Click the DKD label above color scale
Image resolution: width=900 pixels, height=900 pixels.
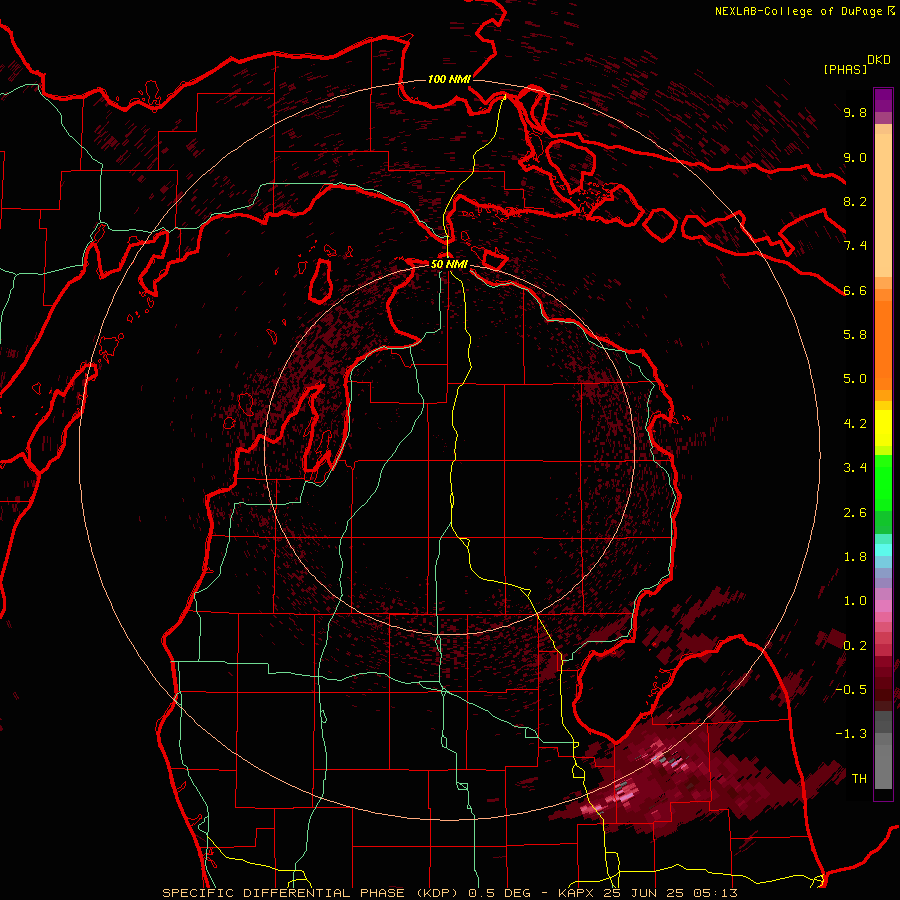point(879,60)
